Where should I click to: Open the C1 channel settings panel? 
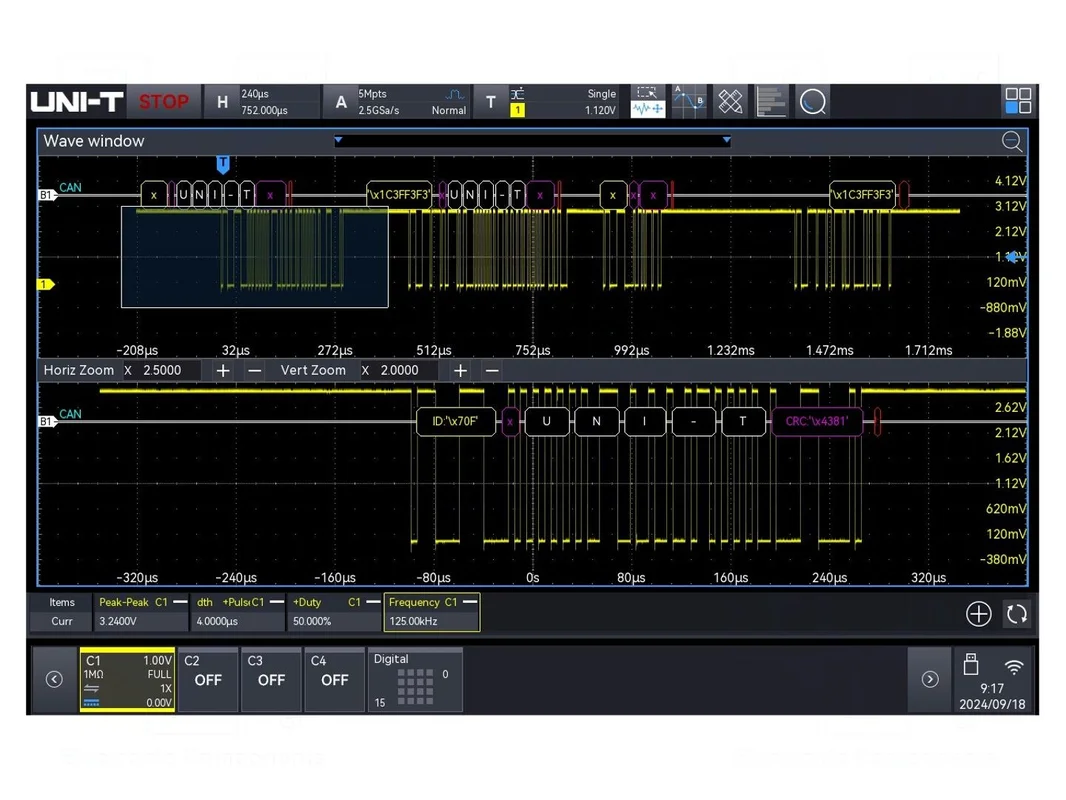(x=127, y=680)
